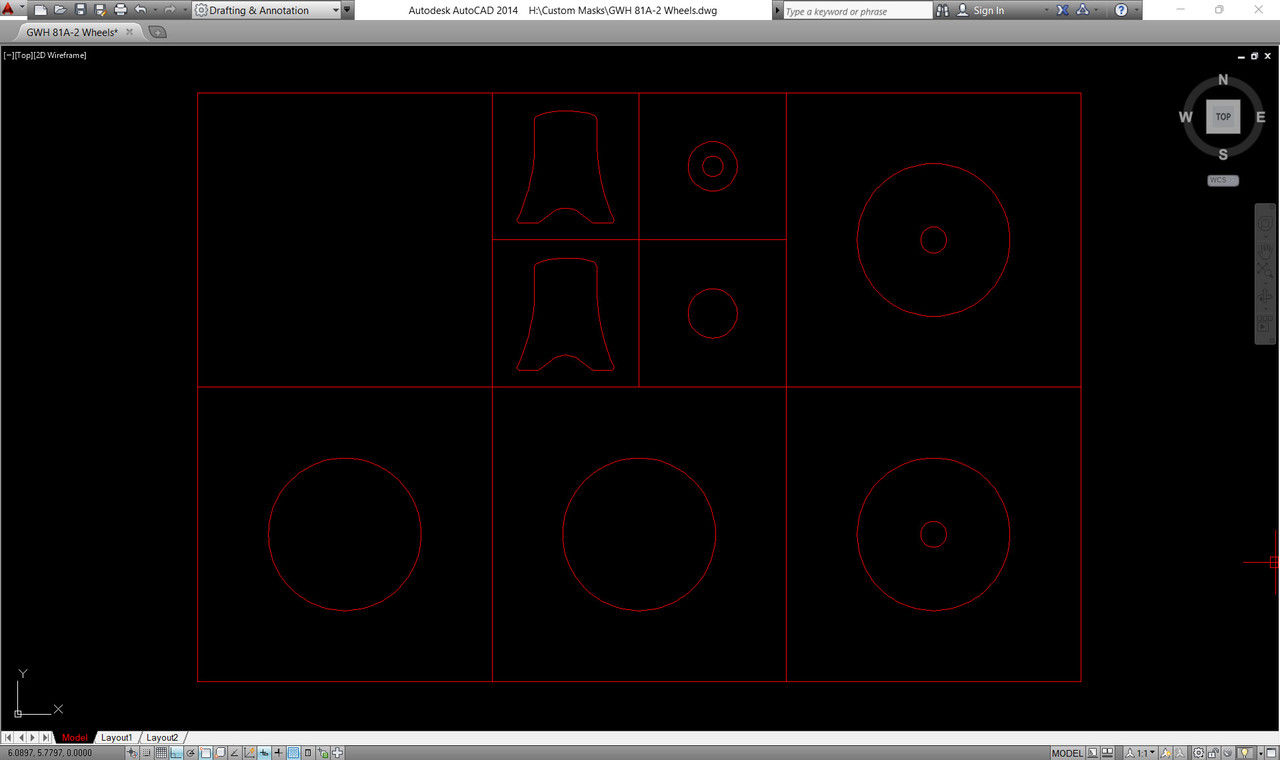The height and width of the screenshot is (760, 1280).
Task: Click the Clean Screen icon
Action: 1271,753
